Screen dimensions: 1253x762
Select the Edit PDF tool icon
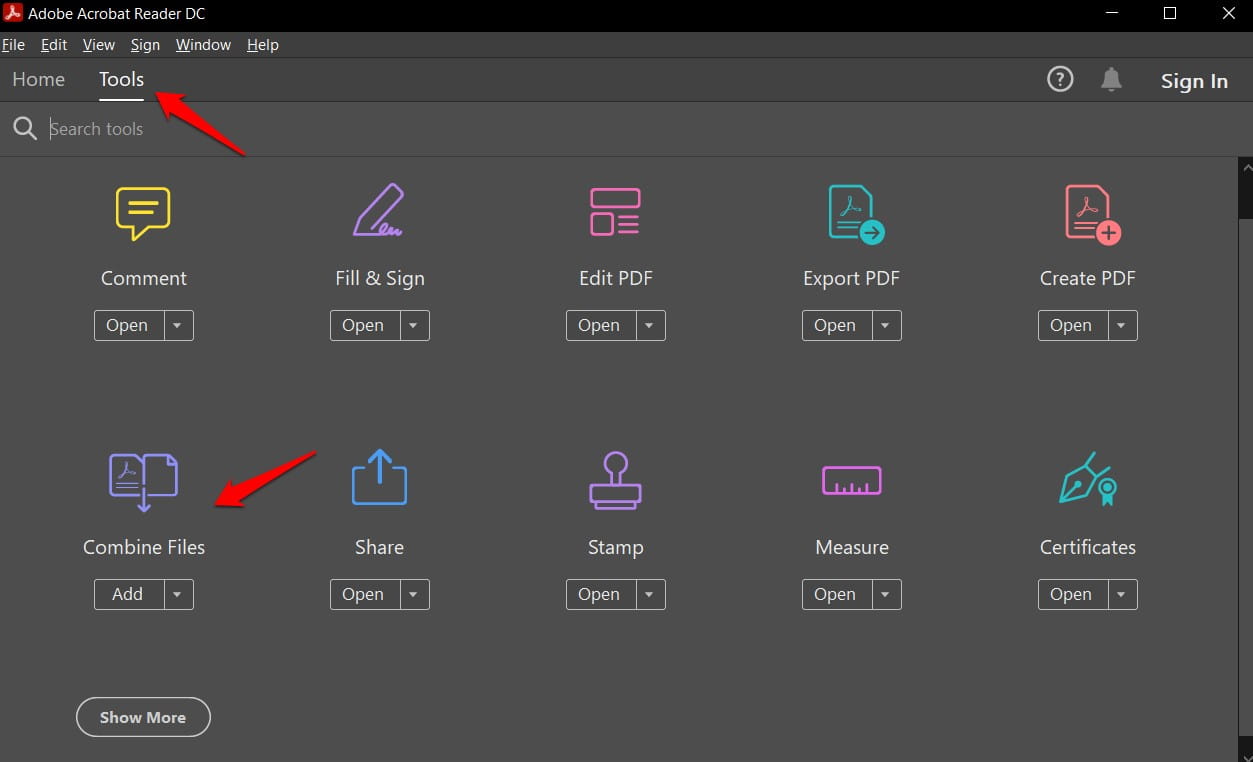615,212
